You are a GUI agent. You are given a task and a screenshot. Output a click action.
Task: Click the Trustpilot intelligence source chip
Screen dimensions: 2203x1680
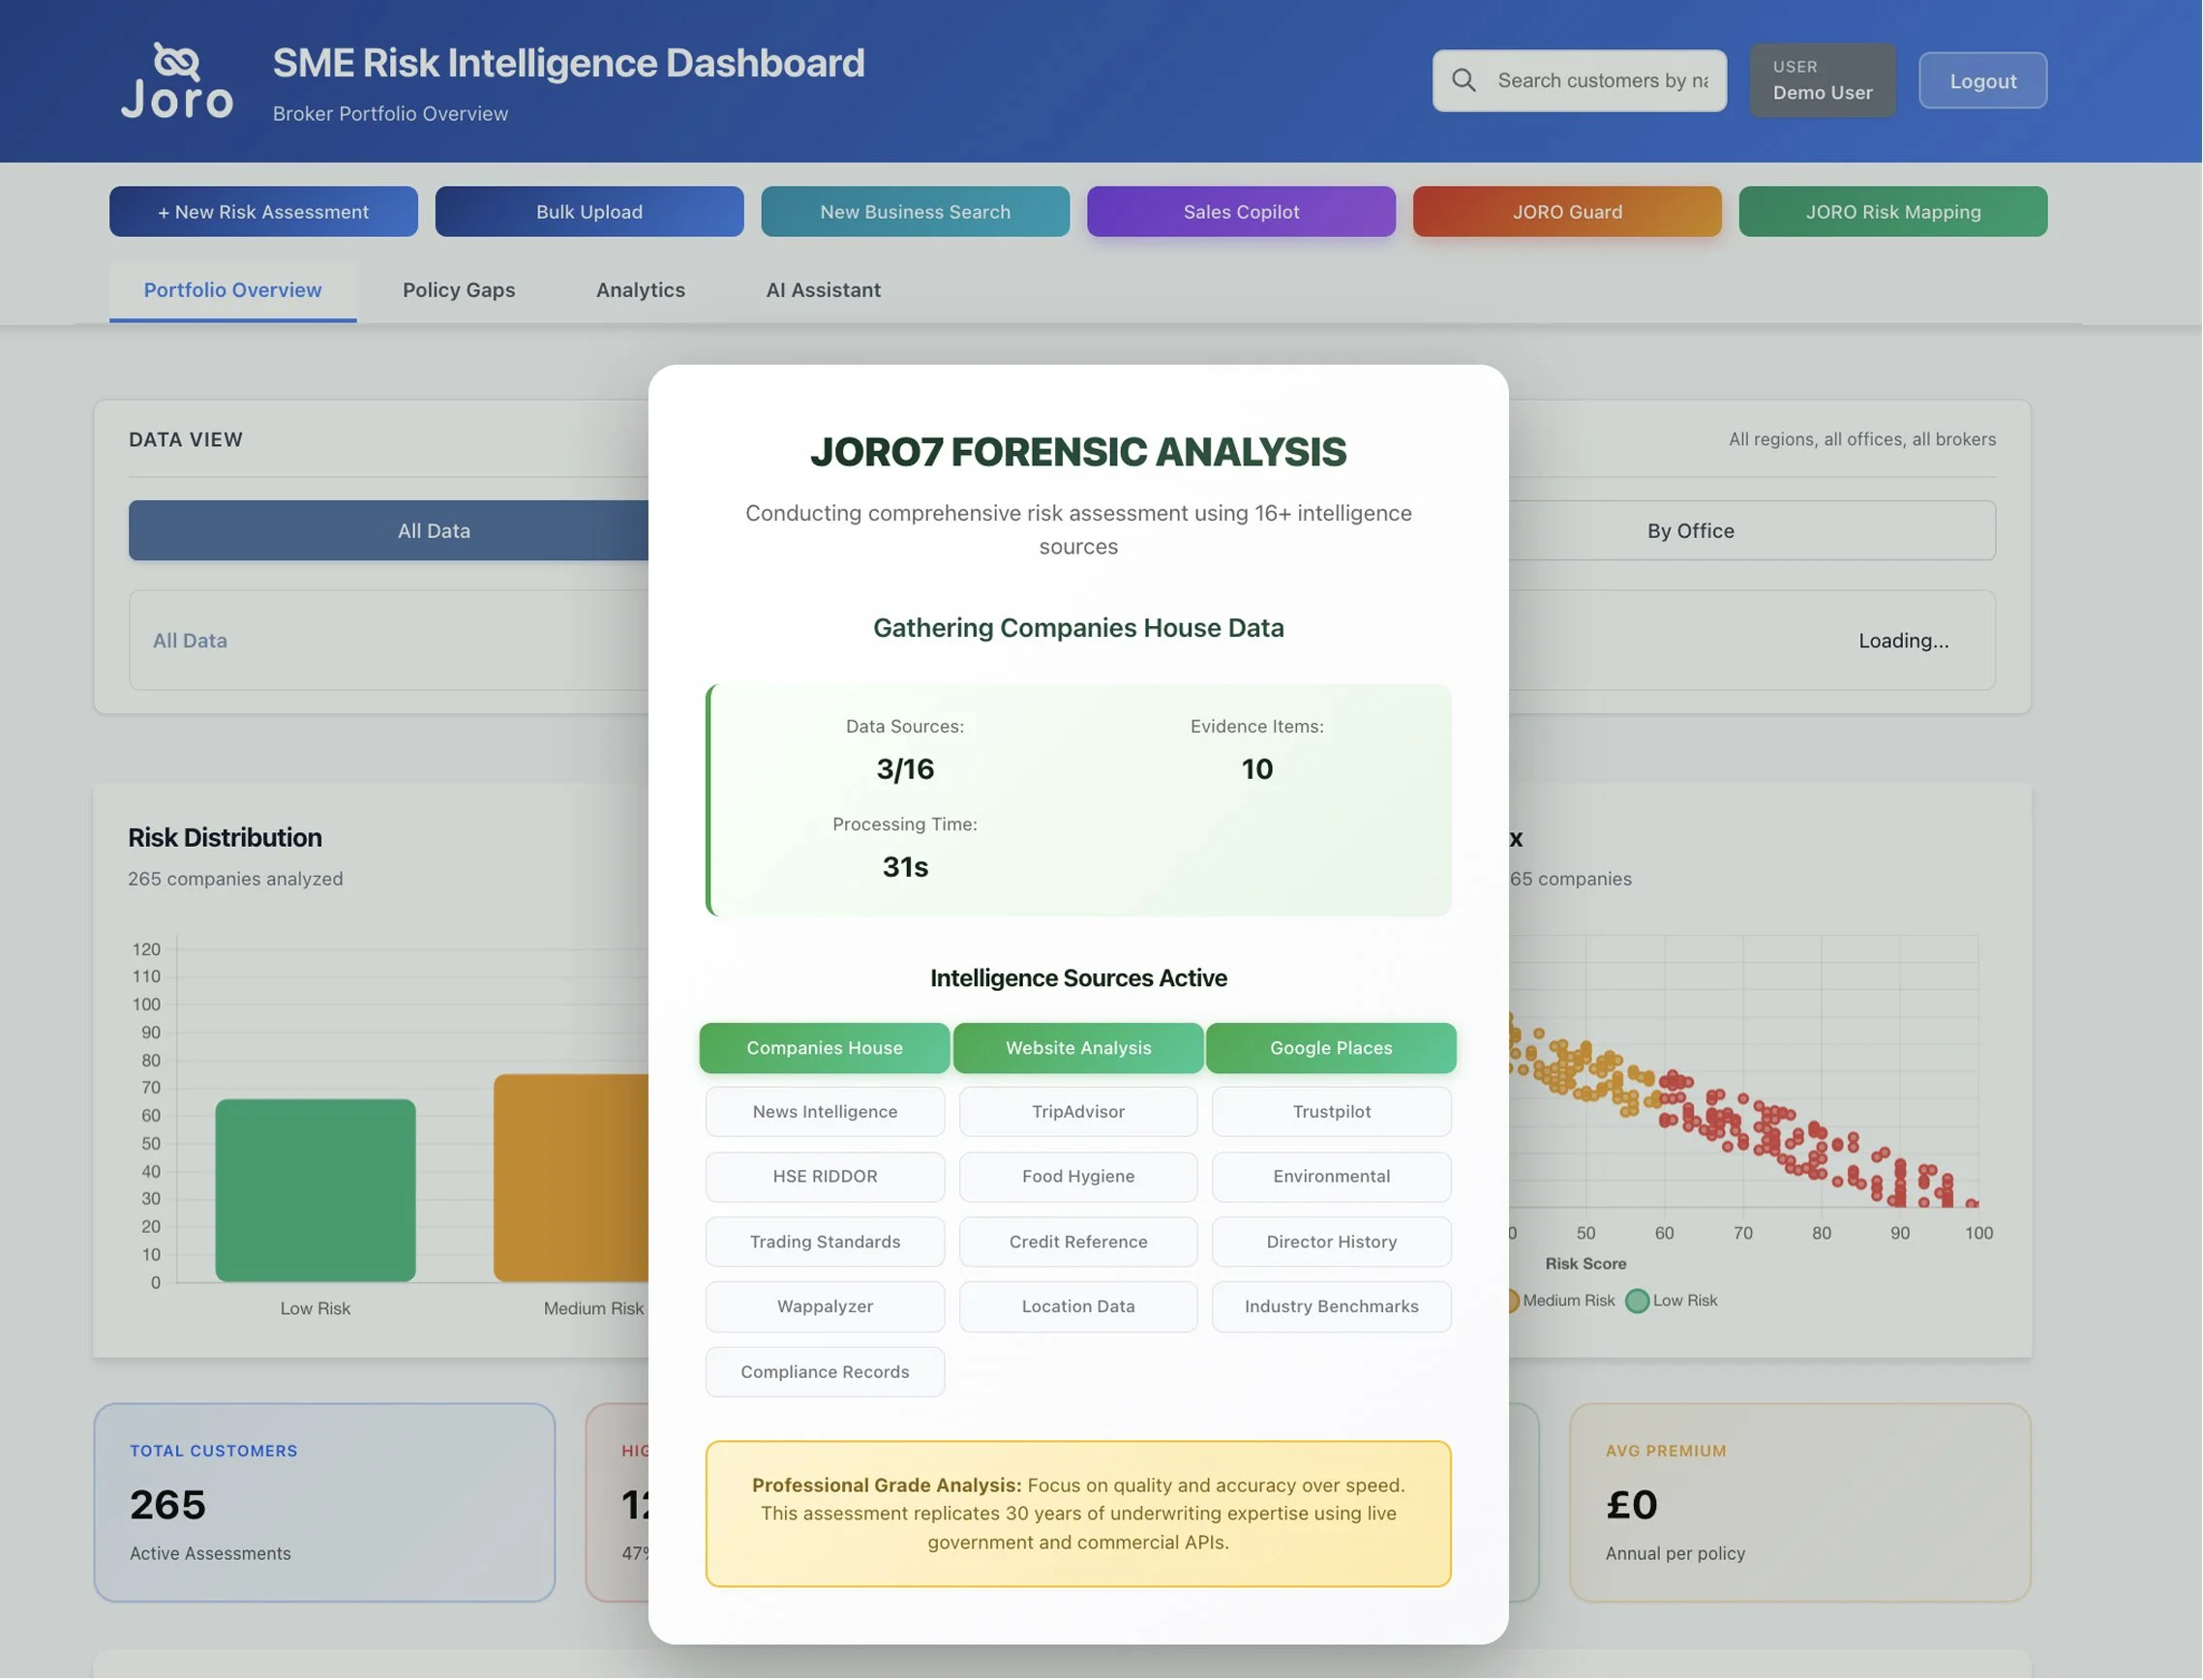click(1331, 1112)
